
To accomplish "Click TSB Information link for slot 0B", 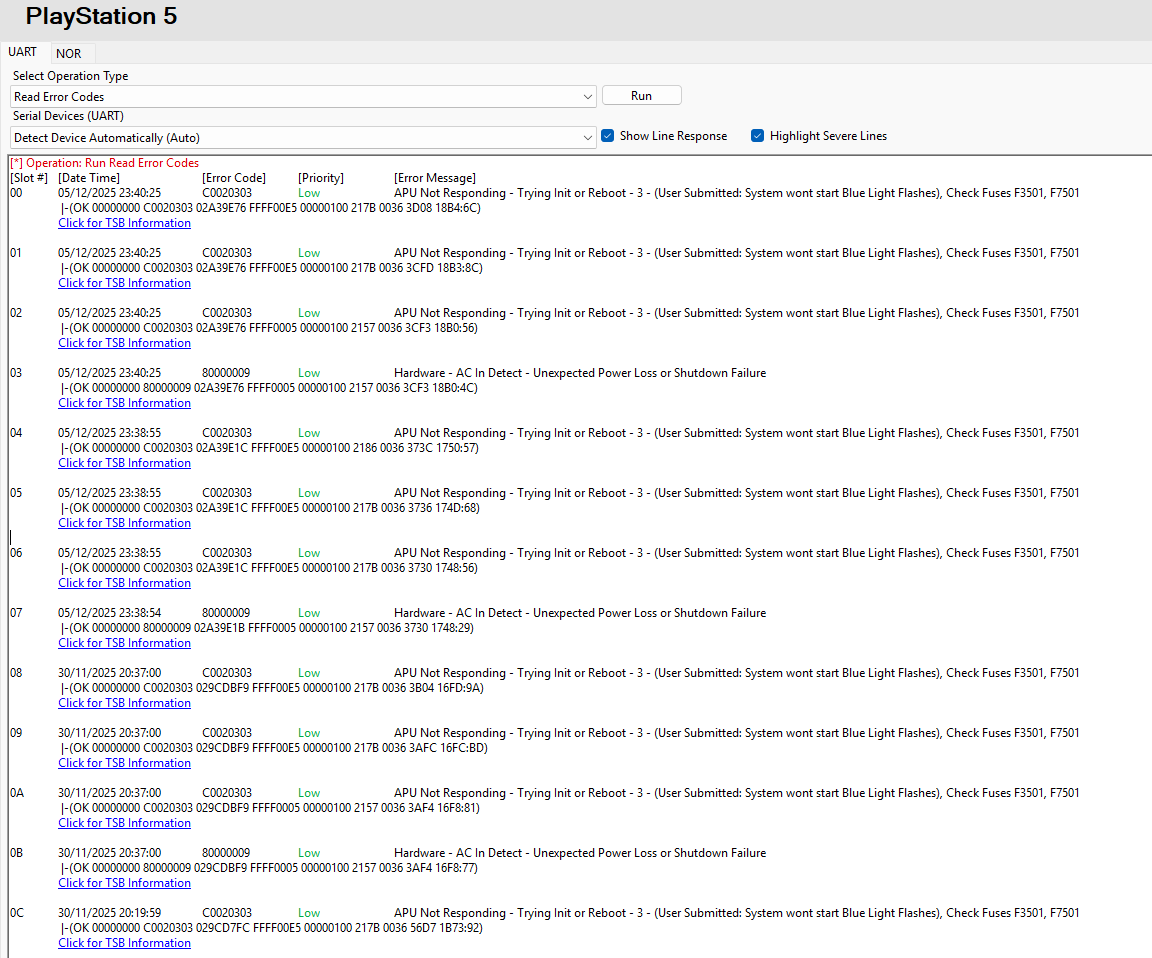I will point(124,883).
